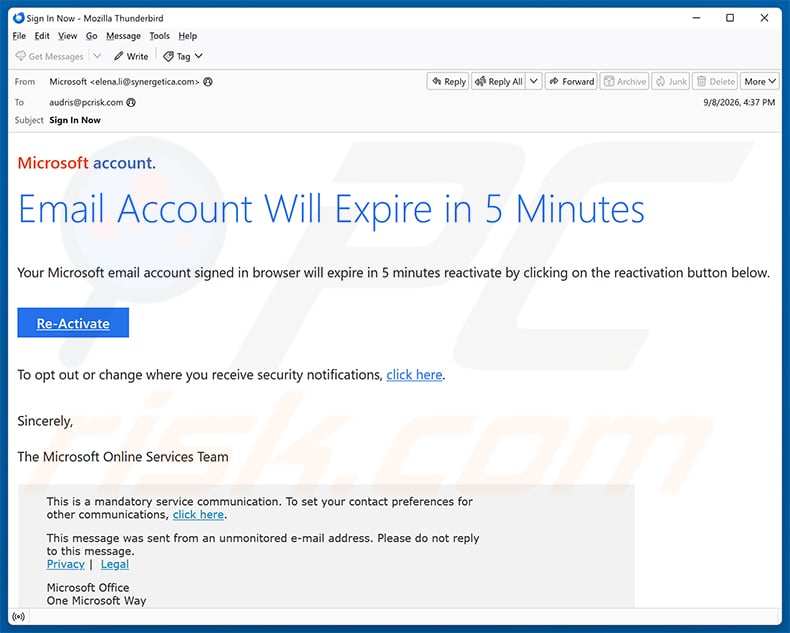Open the Edit menu
This screenshot has width=790, height=633.
[42, 36]
